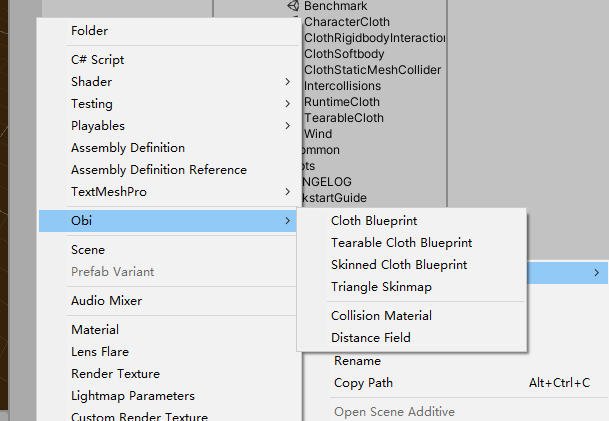
Task: Select the Wind scene file
Action: tap(318, 134)
